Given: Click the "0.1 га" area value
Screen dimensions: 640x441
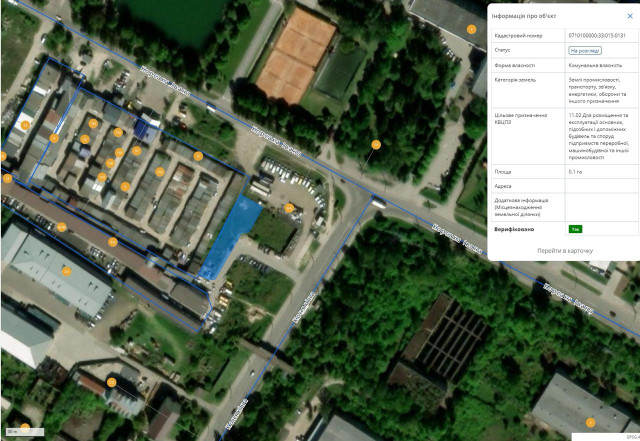Looking at the screenshot, I should click(x=575, y=171).
